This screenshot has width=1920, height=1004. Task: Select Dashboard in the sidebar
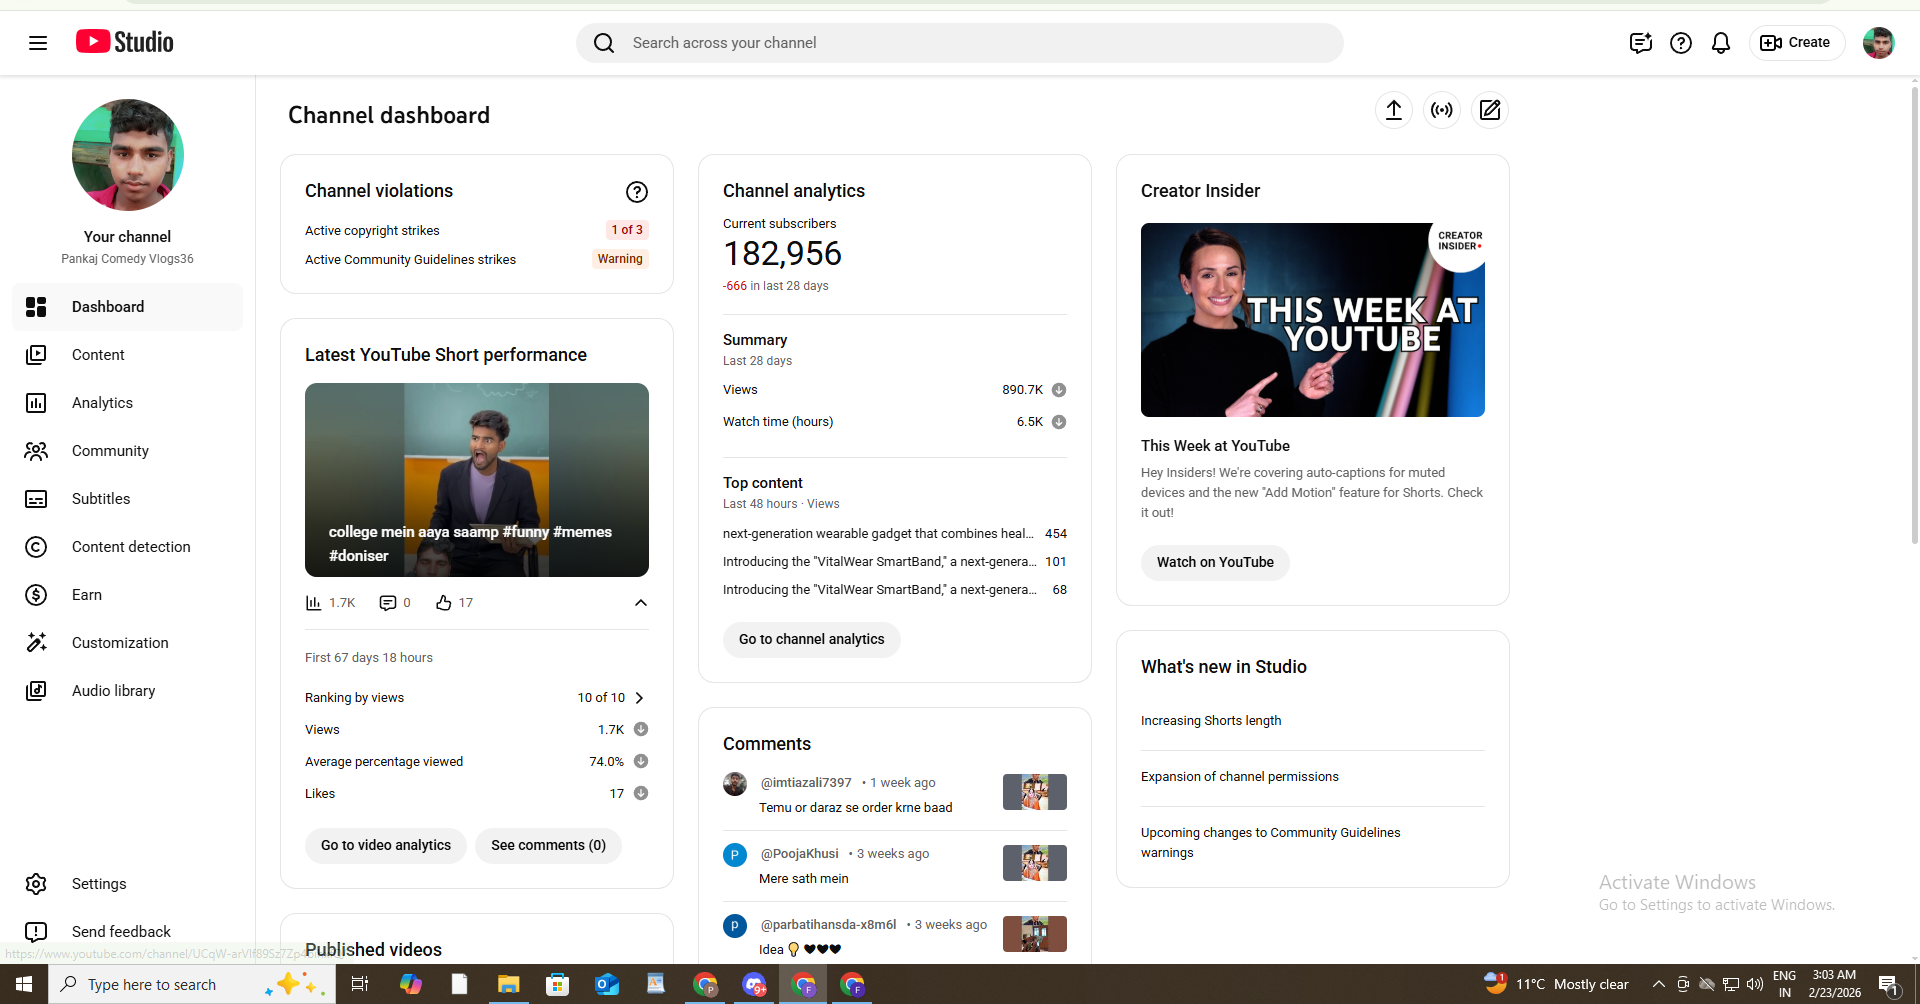pyautogui.click(x=109, y=307)
